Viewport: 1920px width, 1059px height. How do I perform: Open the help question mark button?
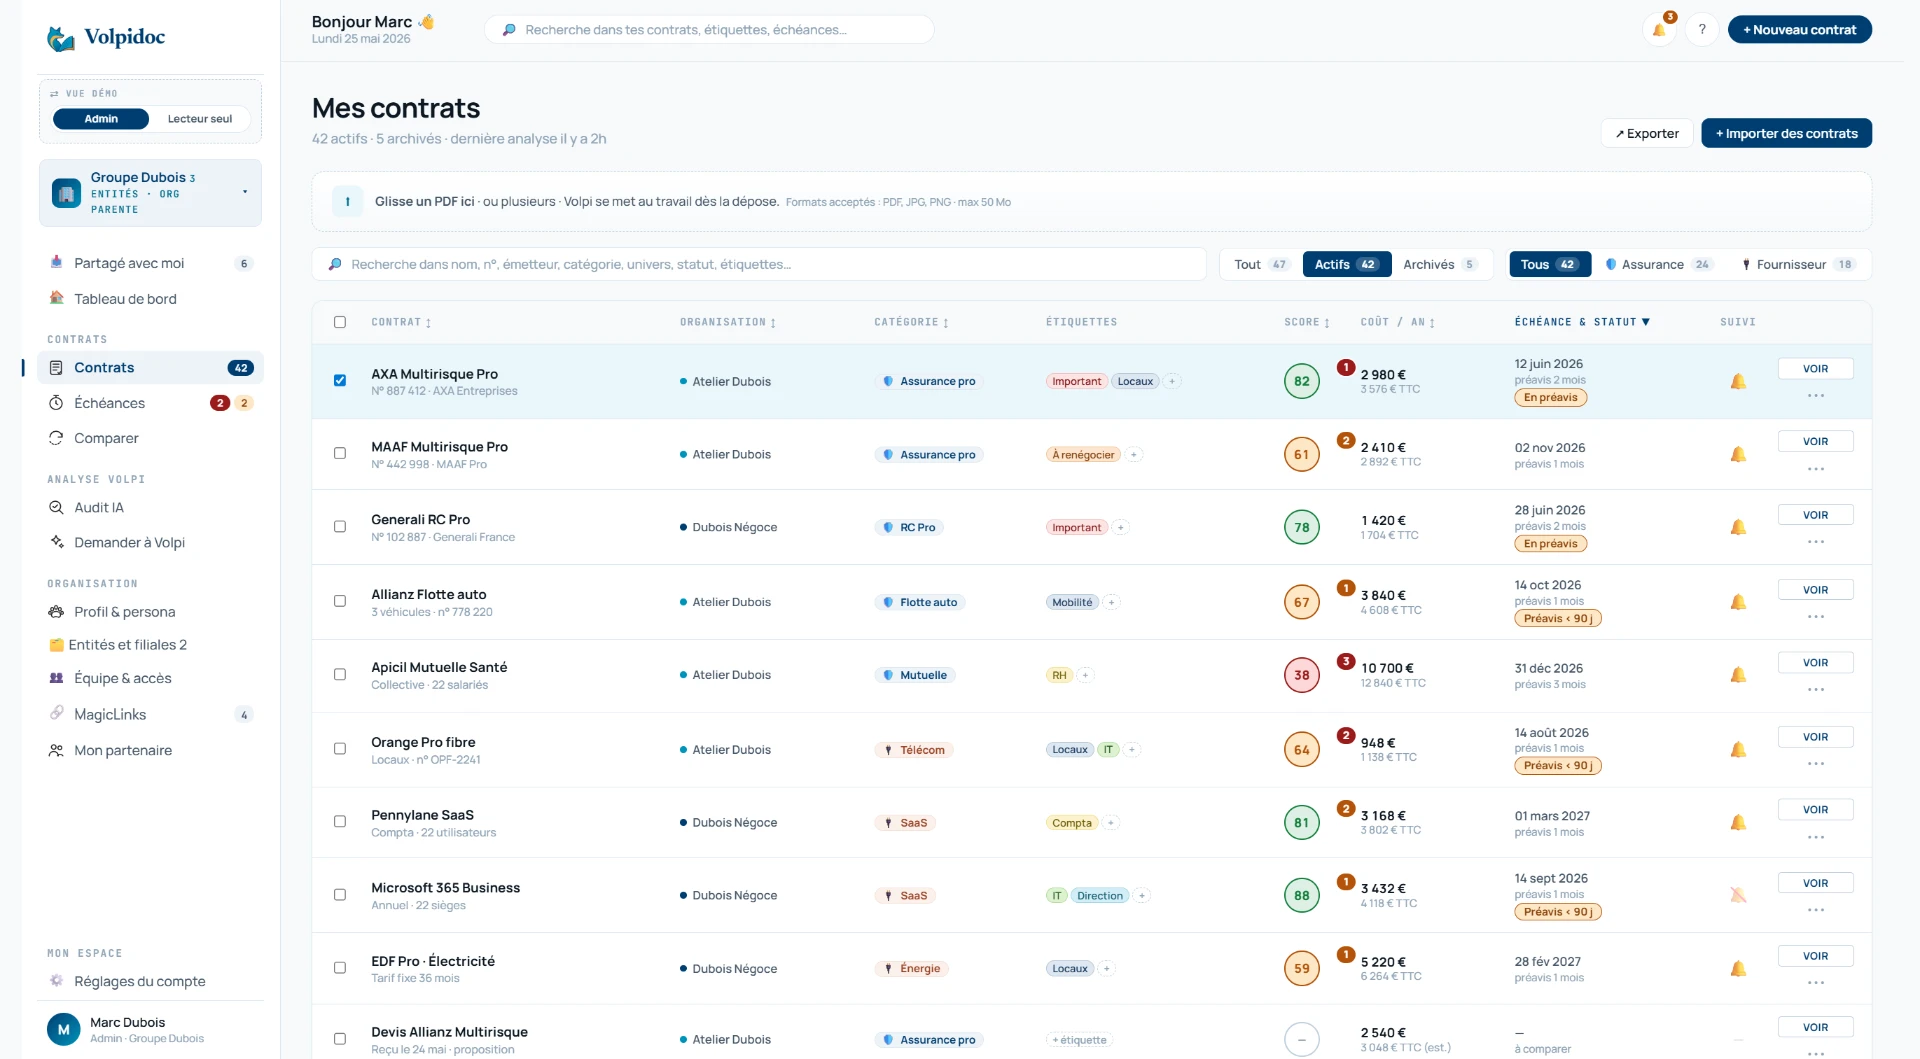point(1702,30)
